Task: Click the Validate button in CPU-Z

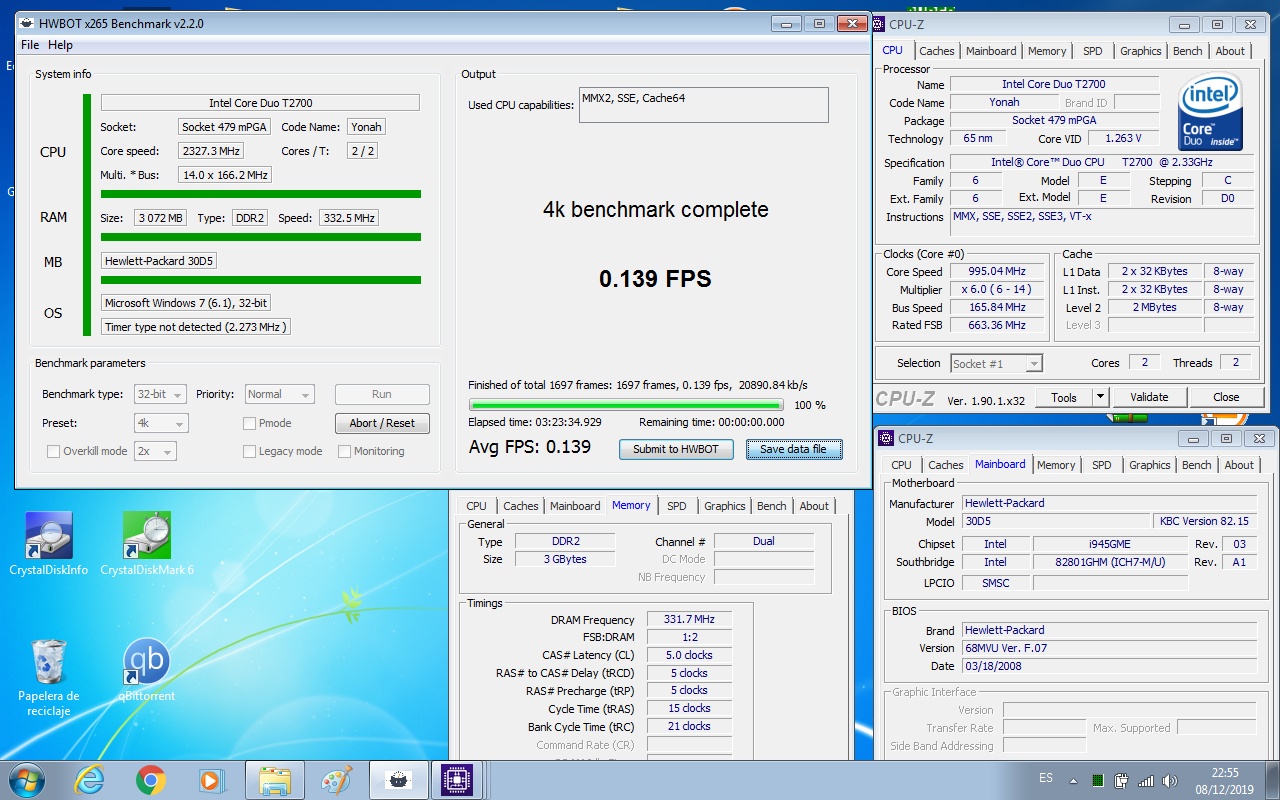Action: tap(1149, 397)
